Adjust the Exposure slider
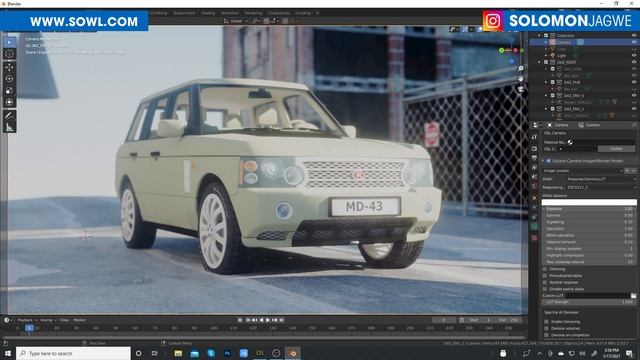Image resolution: width=640 pixels, height=360 pixels. (589, 209)
